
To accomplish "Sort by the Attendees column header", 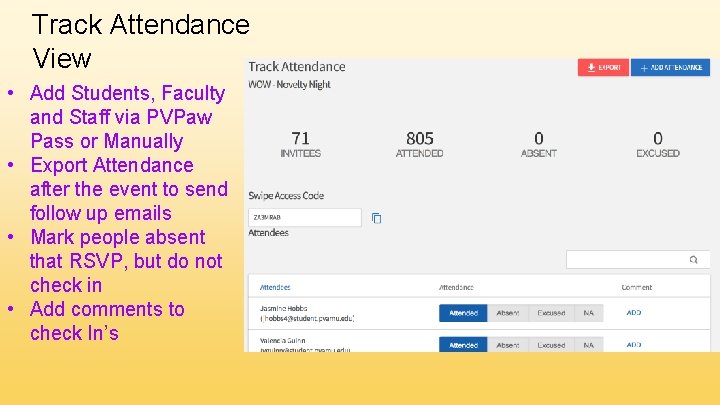I will [x=275, y=287].
